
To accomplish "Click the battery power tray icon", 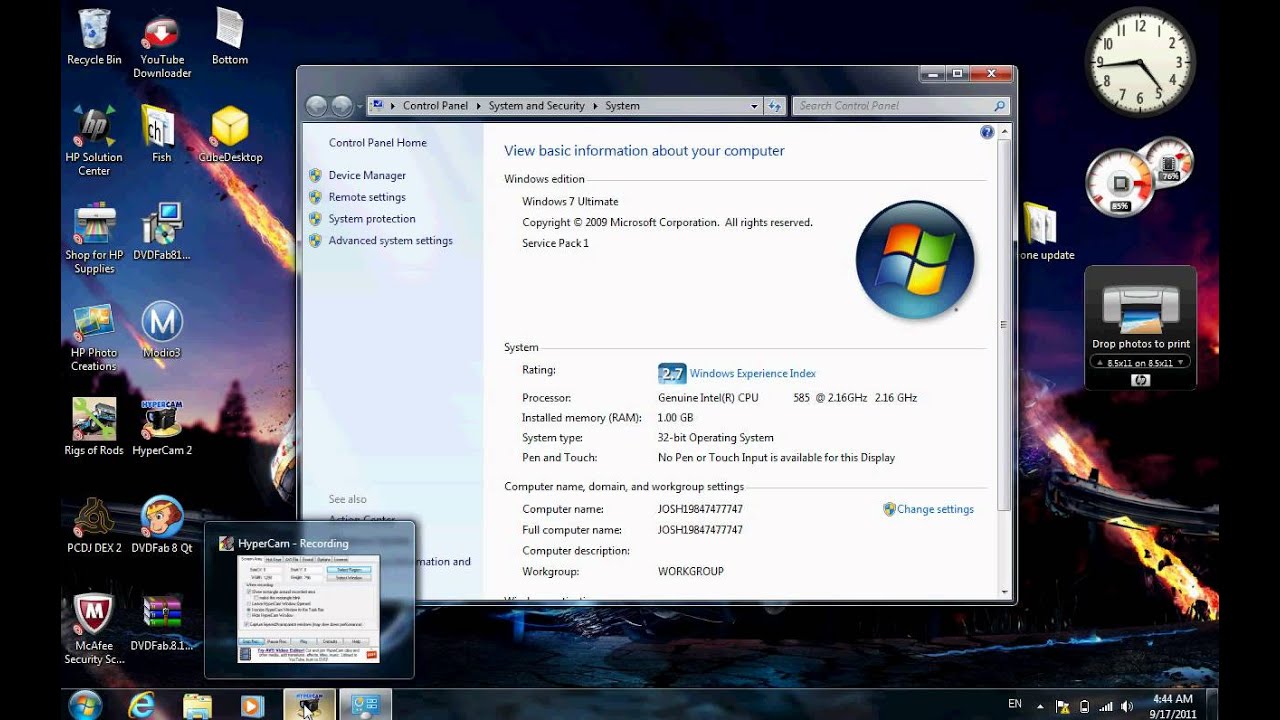I will click(x=1085, y=706).
